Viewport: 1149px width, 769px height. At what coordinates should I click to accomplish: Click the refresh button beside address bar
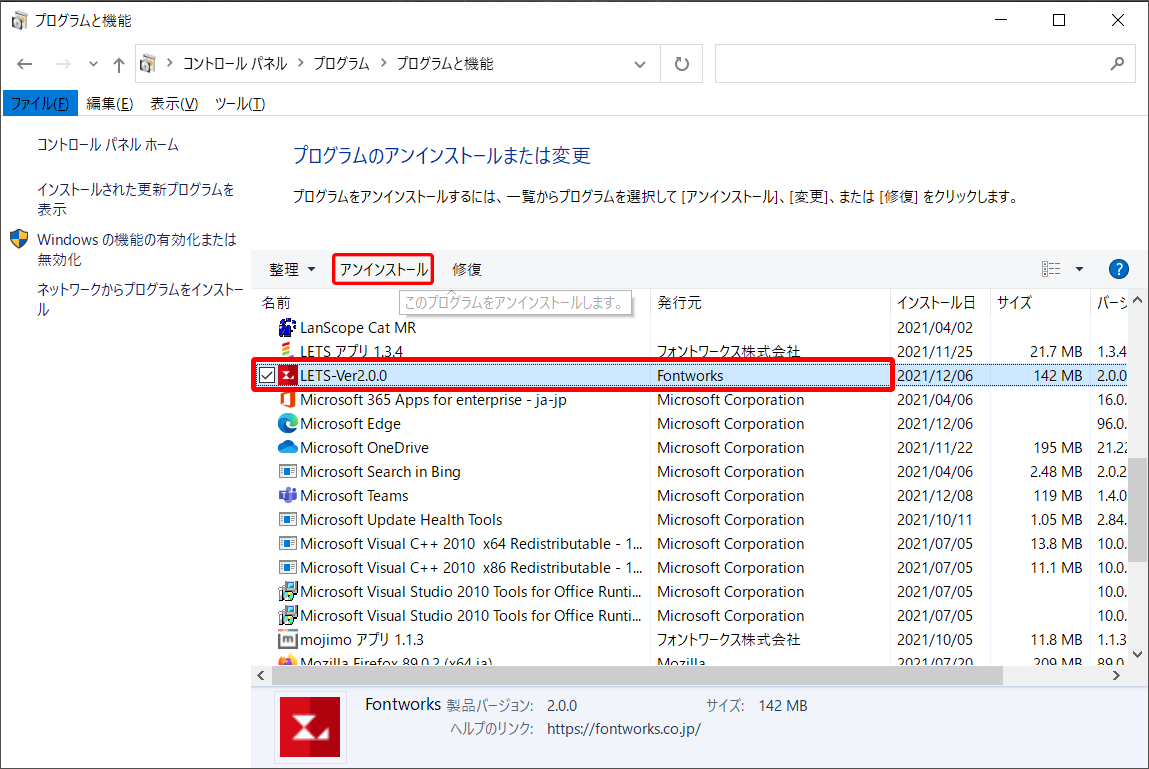coord(682,64)
